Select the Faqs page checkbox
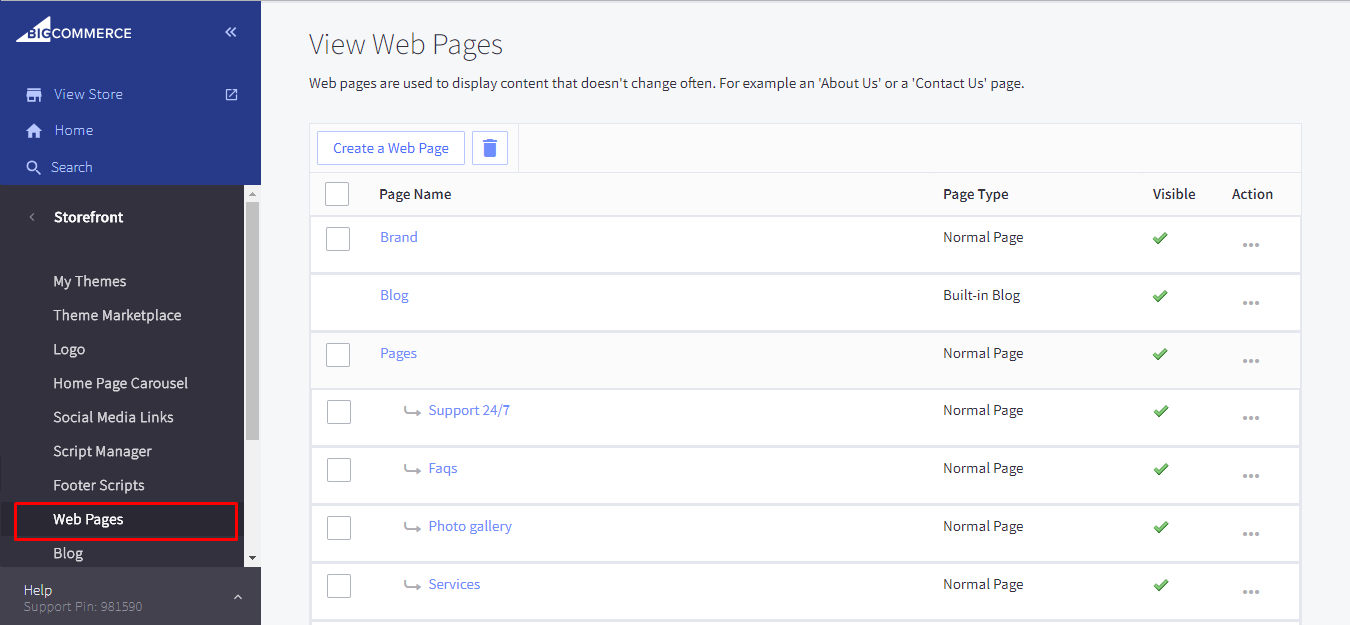1350x625 pixels. pyautogui.click(x=339, y=469)
